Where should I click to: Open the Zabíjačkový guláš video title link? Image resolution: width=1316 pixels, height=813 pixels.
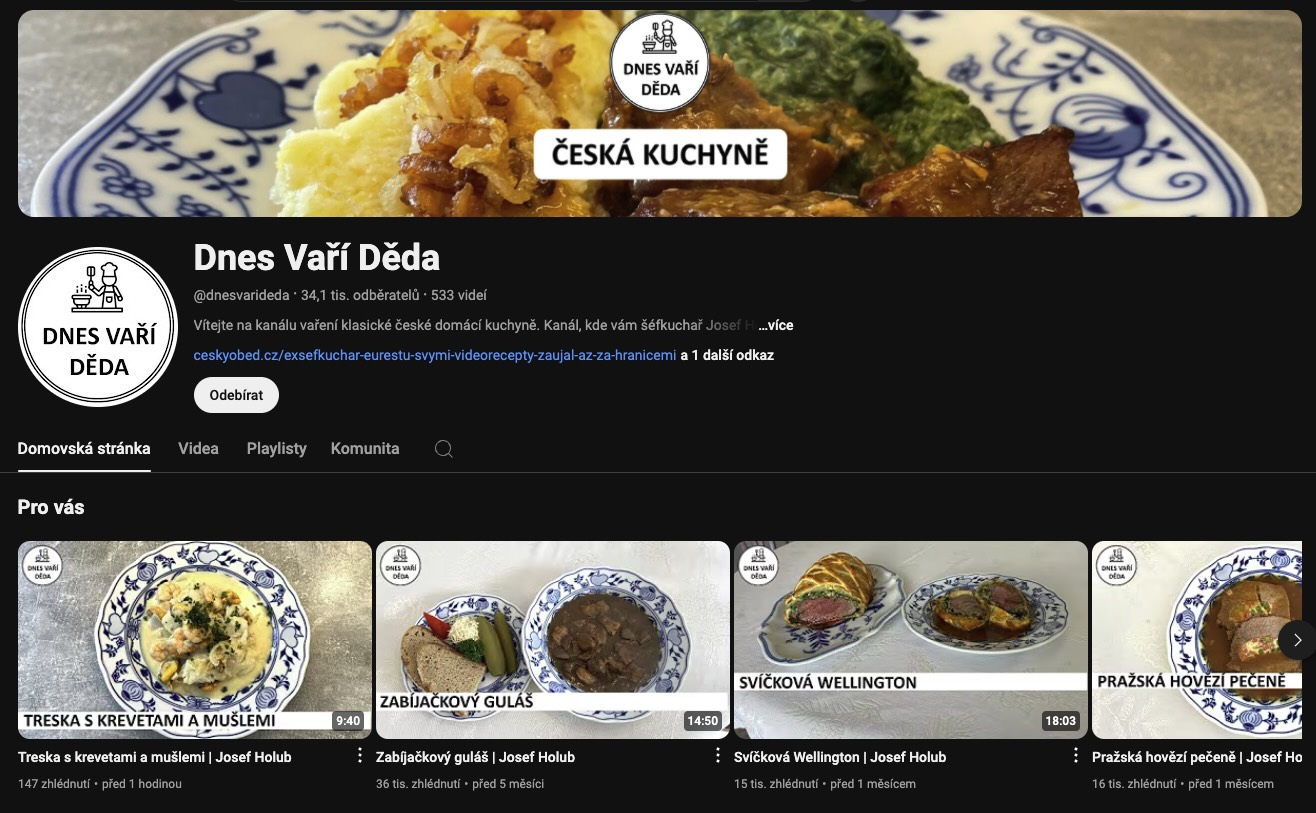click(x=475, y=757)
